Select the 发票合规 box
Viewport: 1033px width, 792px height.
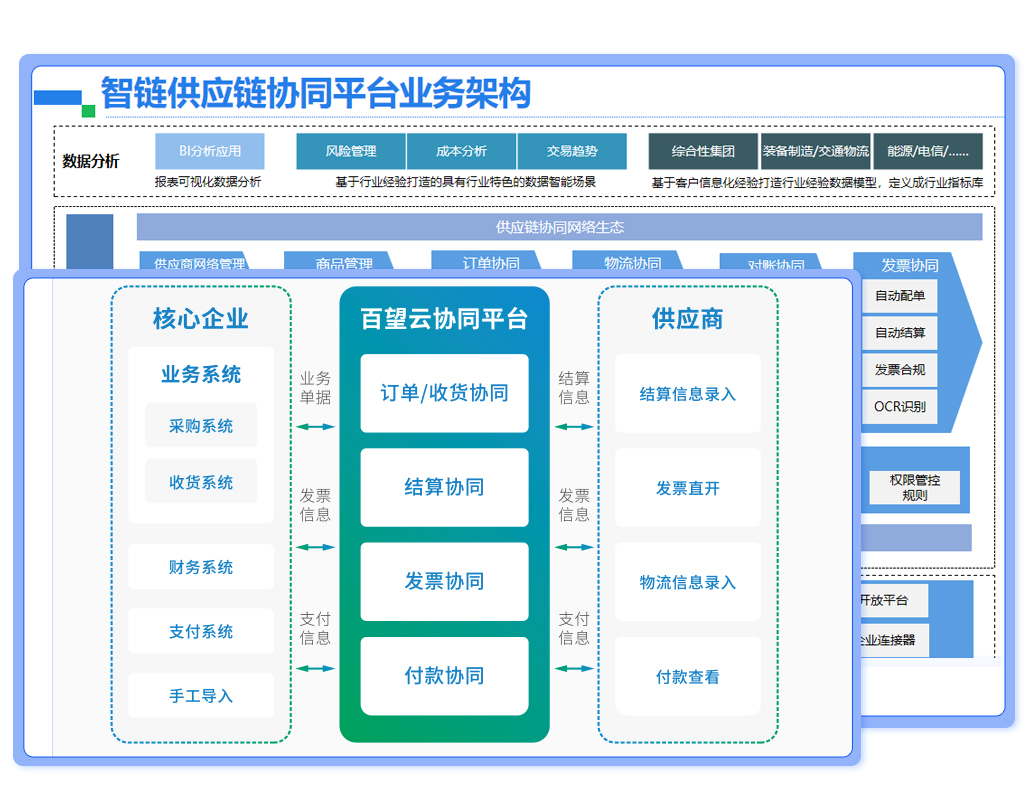pyautogui.click(x=899, y=370)
